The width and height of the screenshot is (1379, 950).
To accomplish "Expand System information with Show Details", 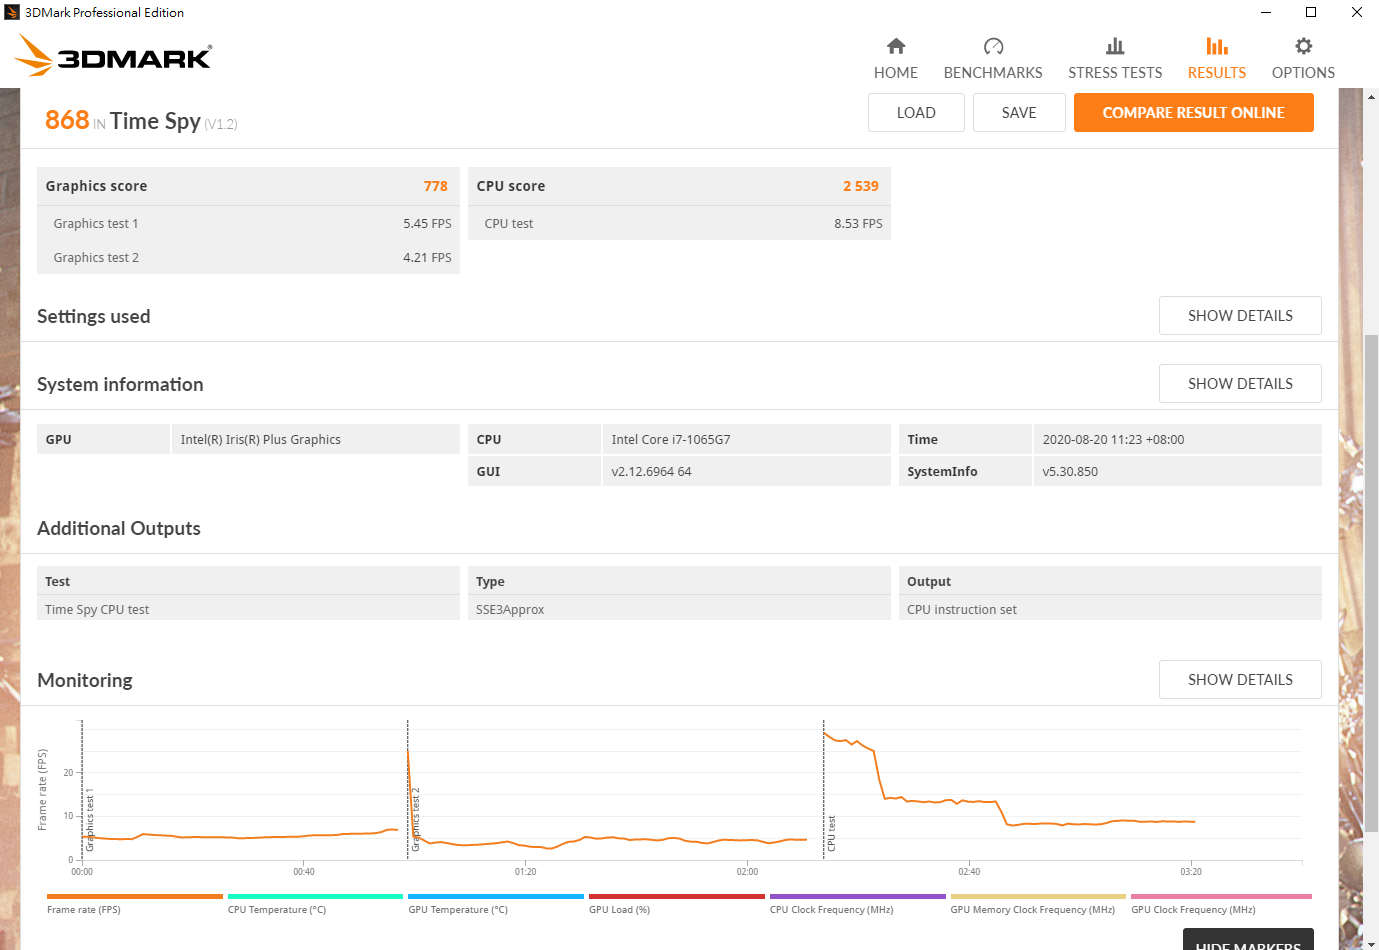I will tap(1239, 384).
